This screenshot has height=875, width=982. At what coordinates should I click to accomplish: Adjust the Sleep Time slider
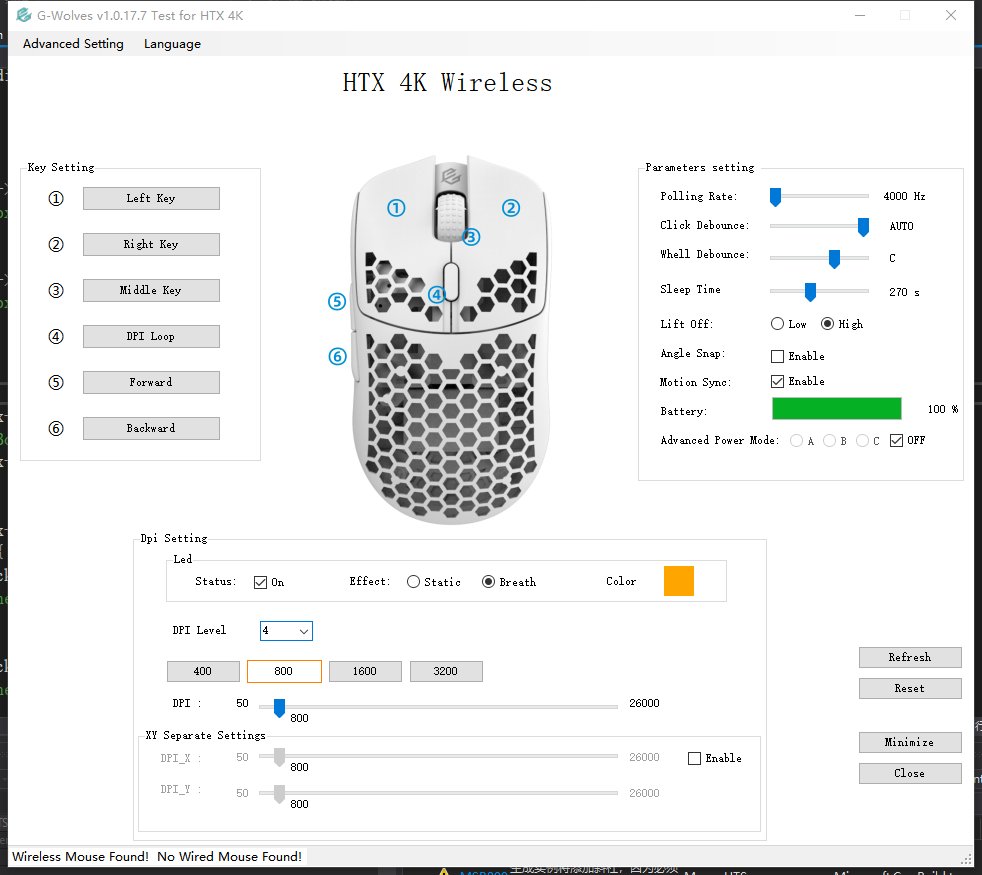pos(810,292)
